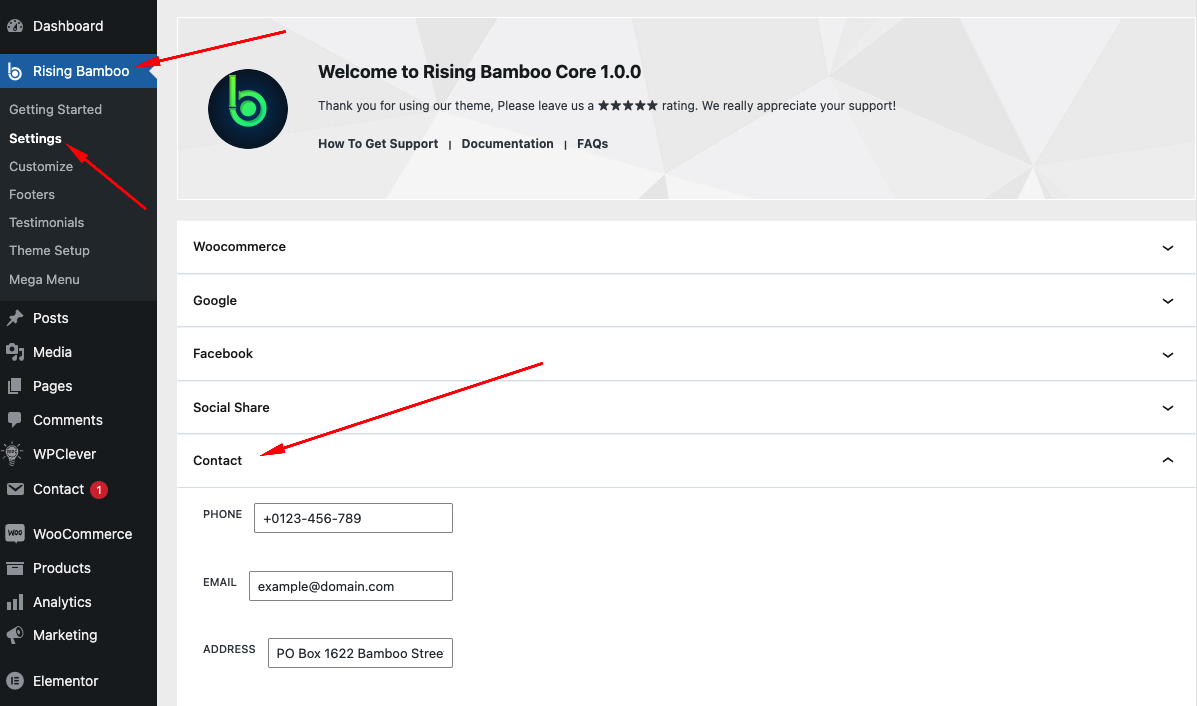Click the Phone number input field
The width and height of the screenshot is (1197, 706).
[x=353, y=518]
